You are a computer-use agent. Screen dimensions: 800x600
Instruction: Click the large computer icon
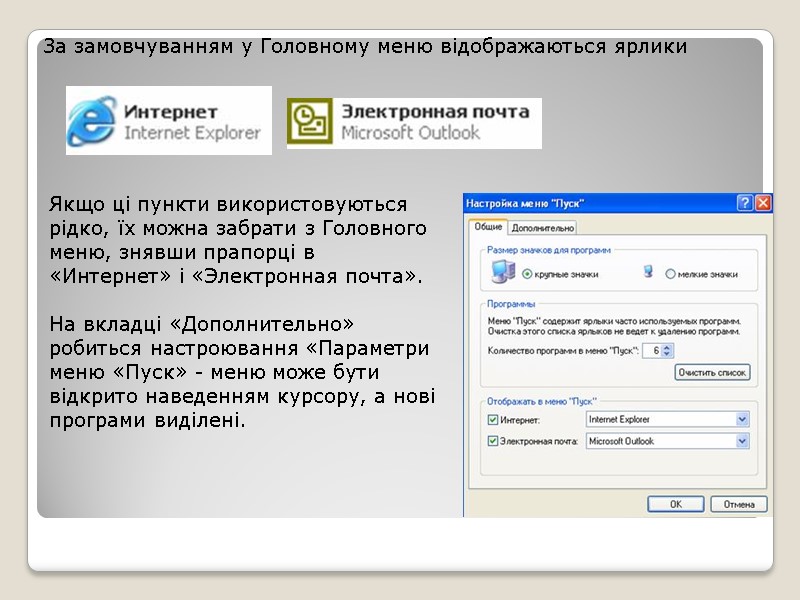pyautogui.click(x=503, y=271)
